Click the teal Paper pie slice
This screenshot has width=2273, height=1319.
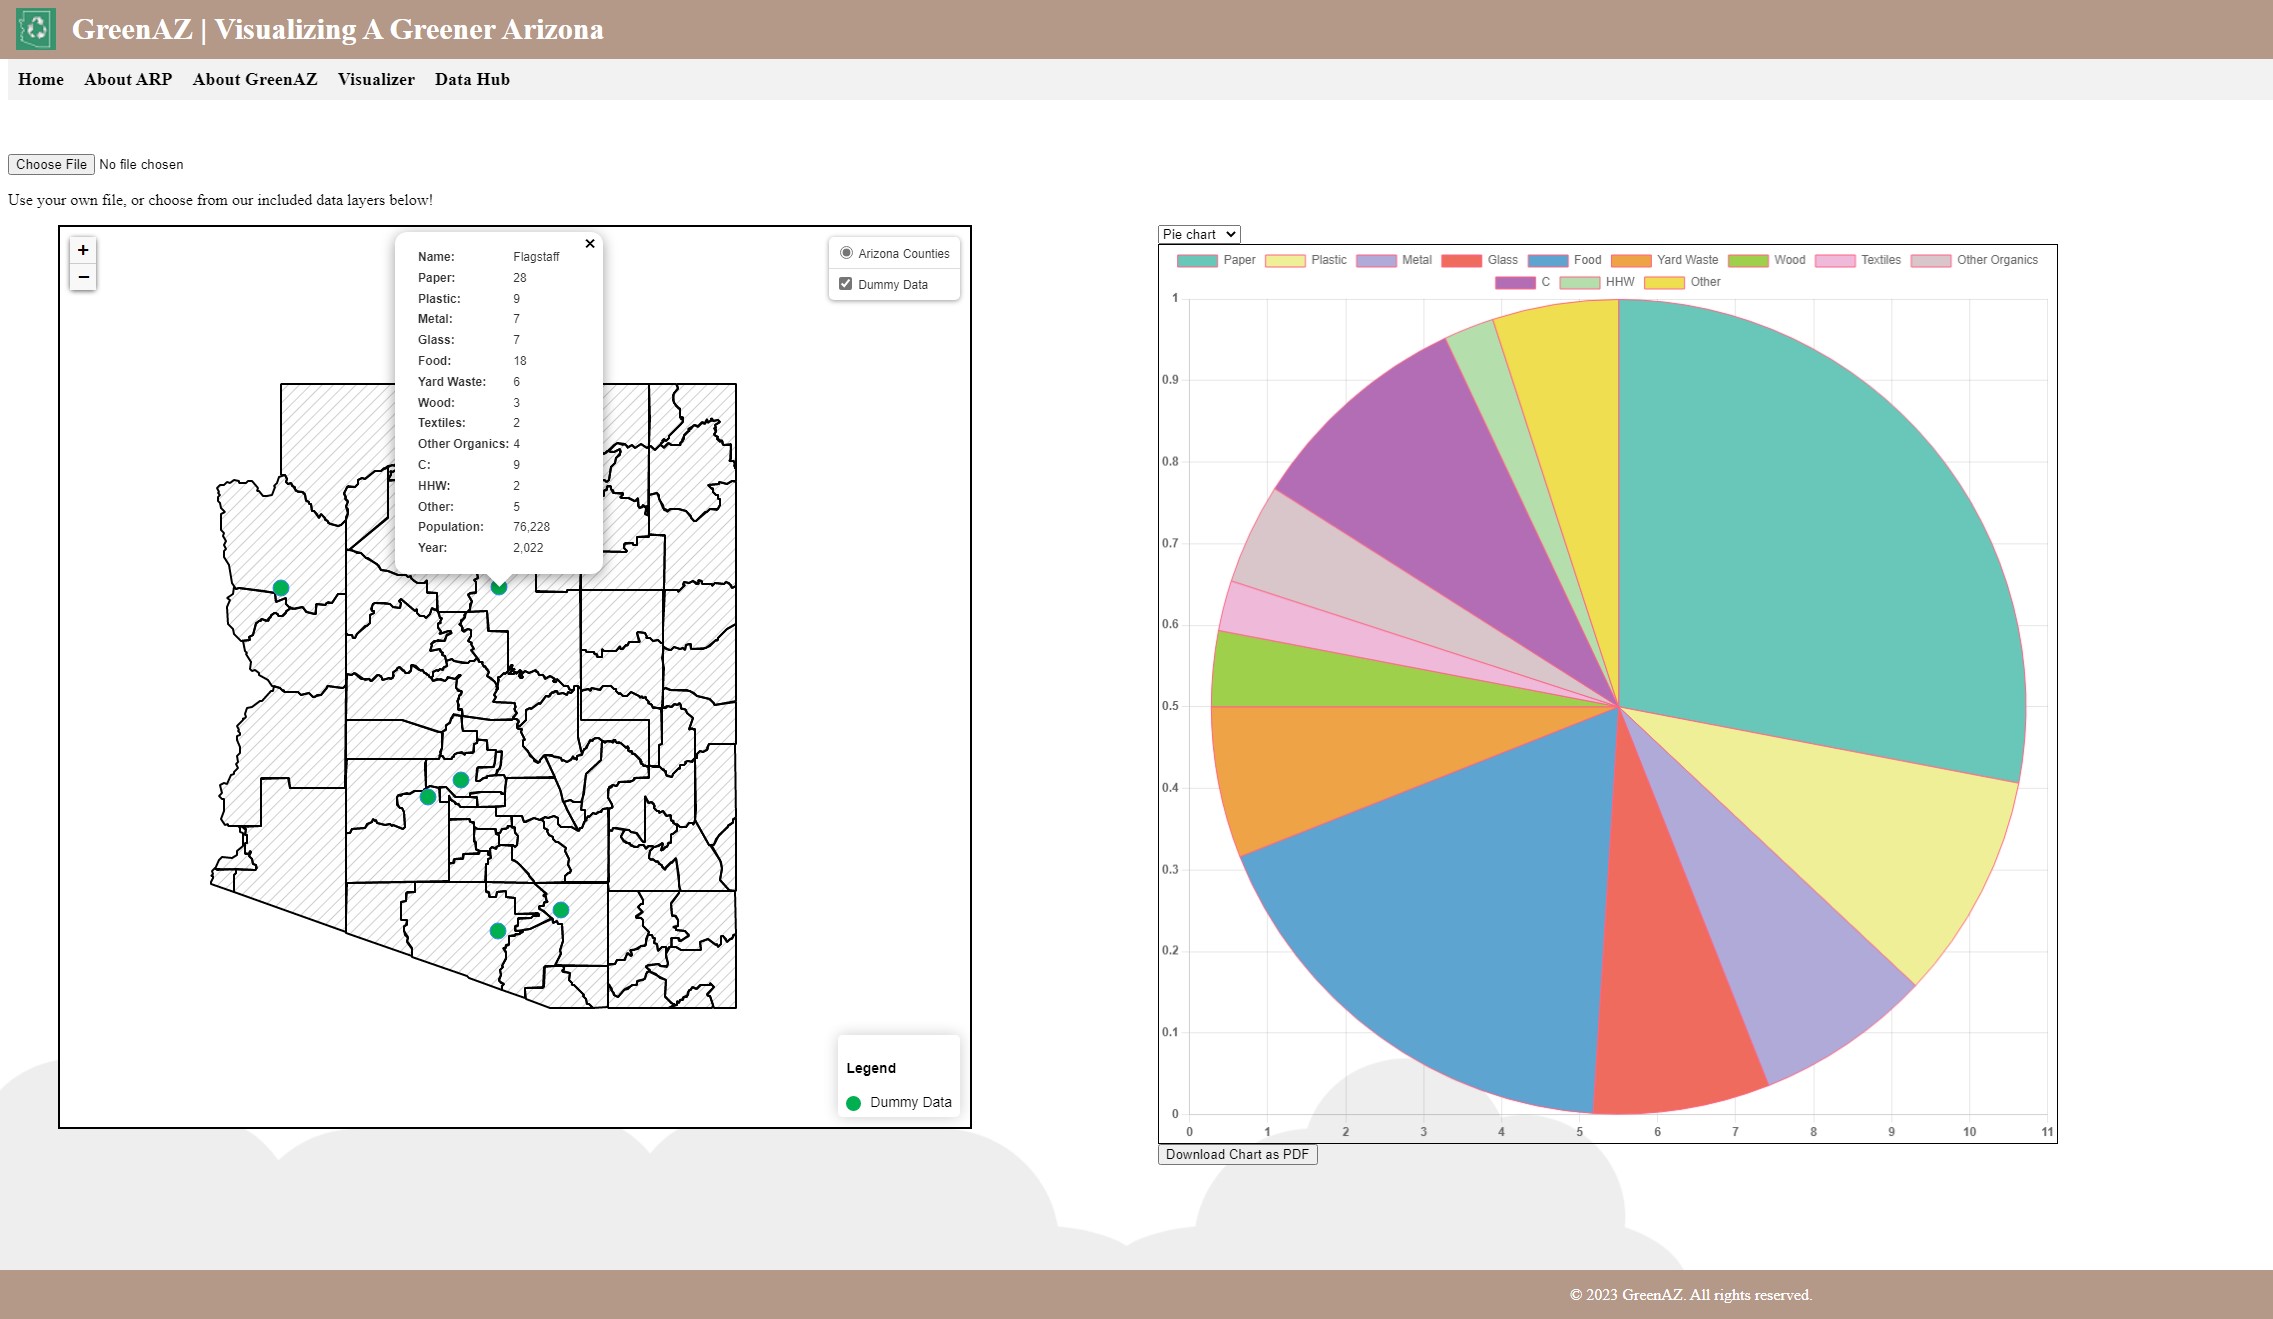point(1820,540)
